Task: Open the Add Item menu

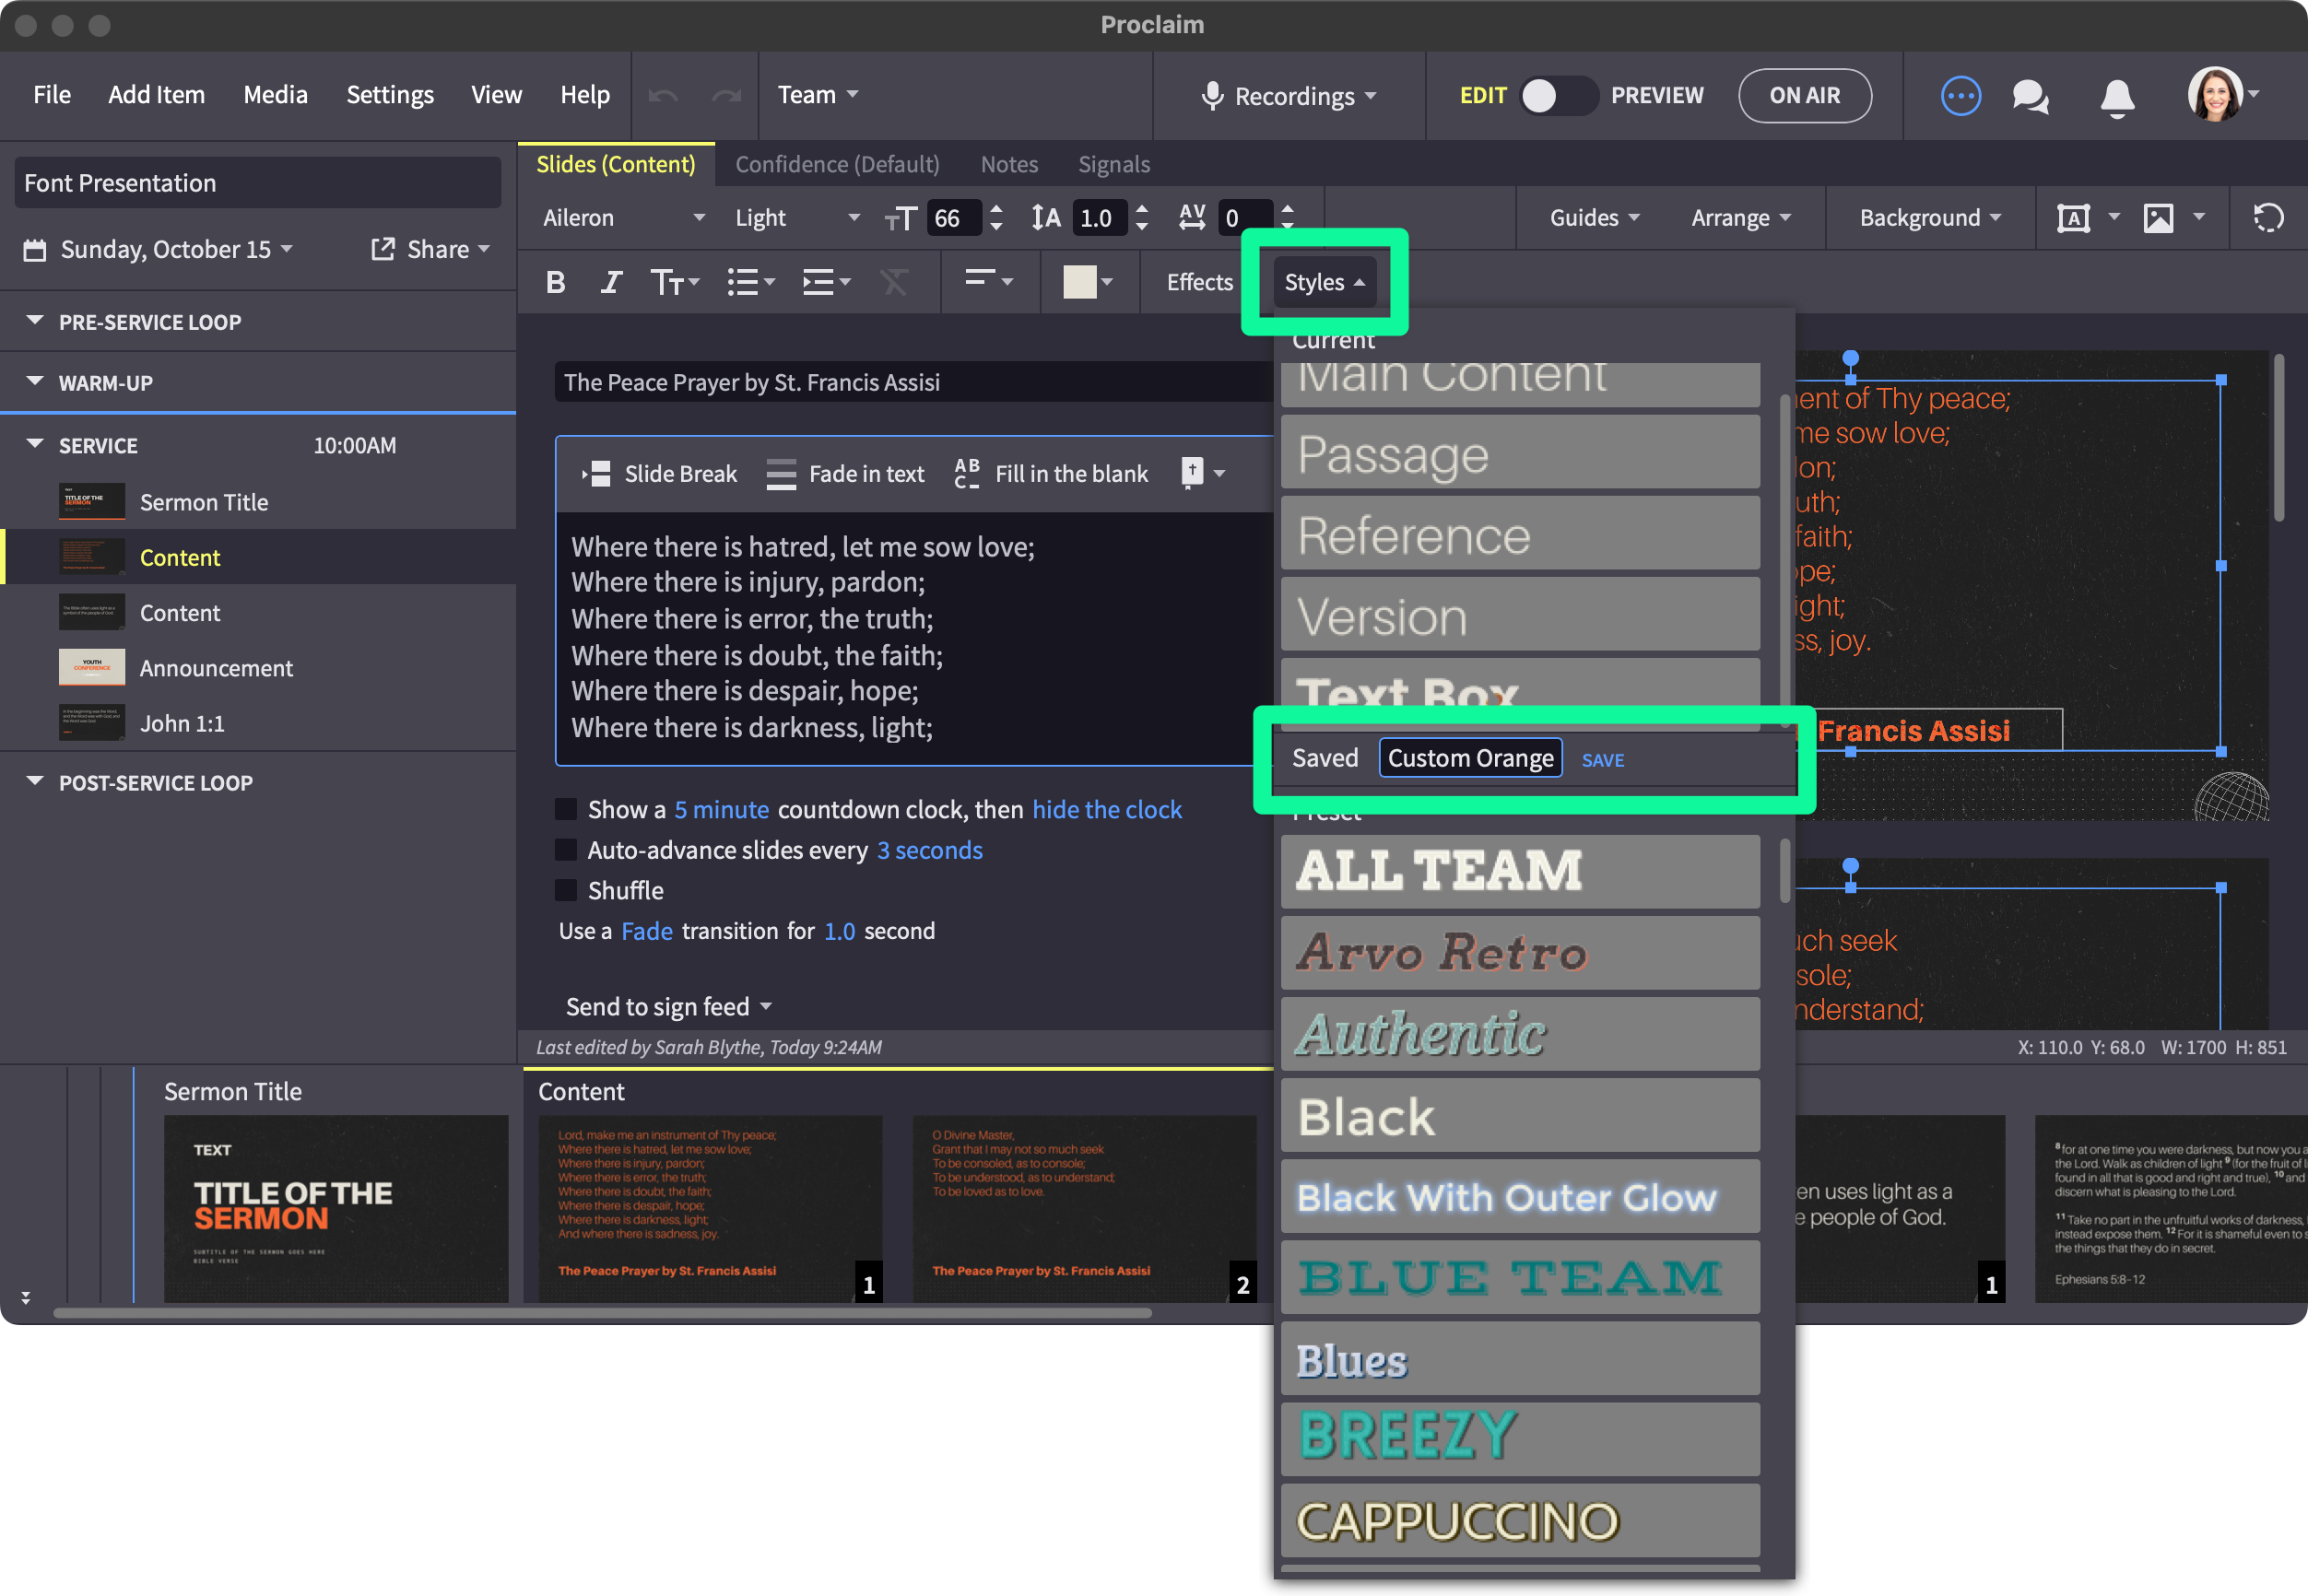Action: point(156,95)
